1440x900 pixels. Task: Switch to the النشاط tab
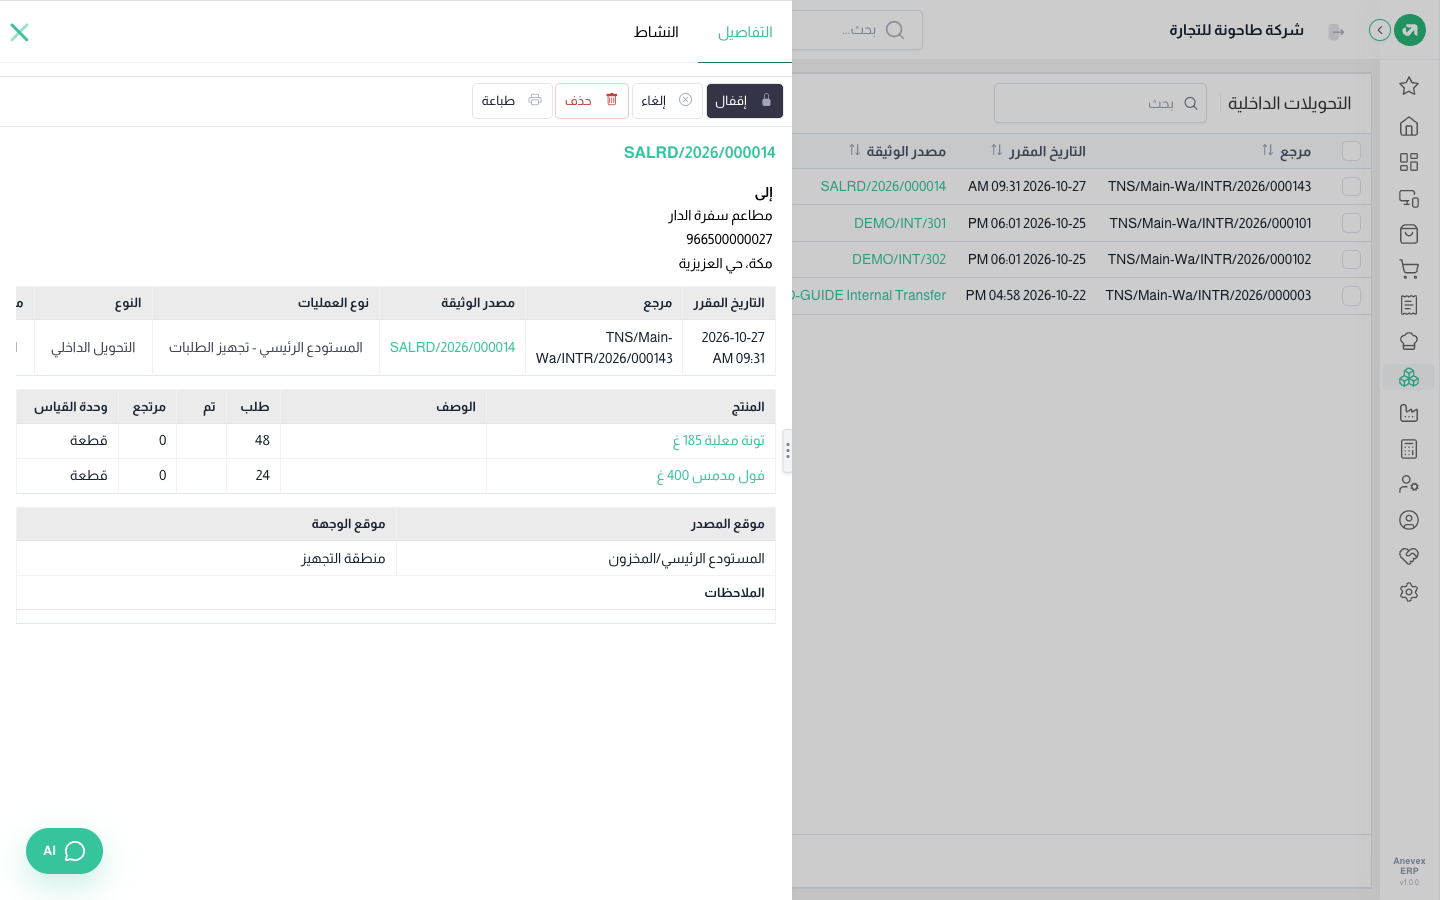656,32
